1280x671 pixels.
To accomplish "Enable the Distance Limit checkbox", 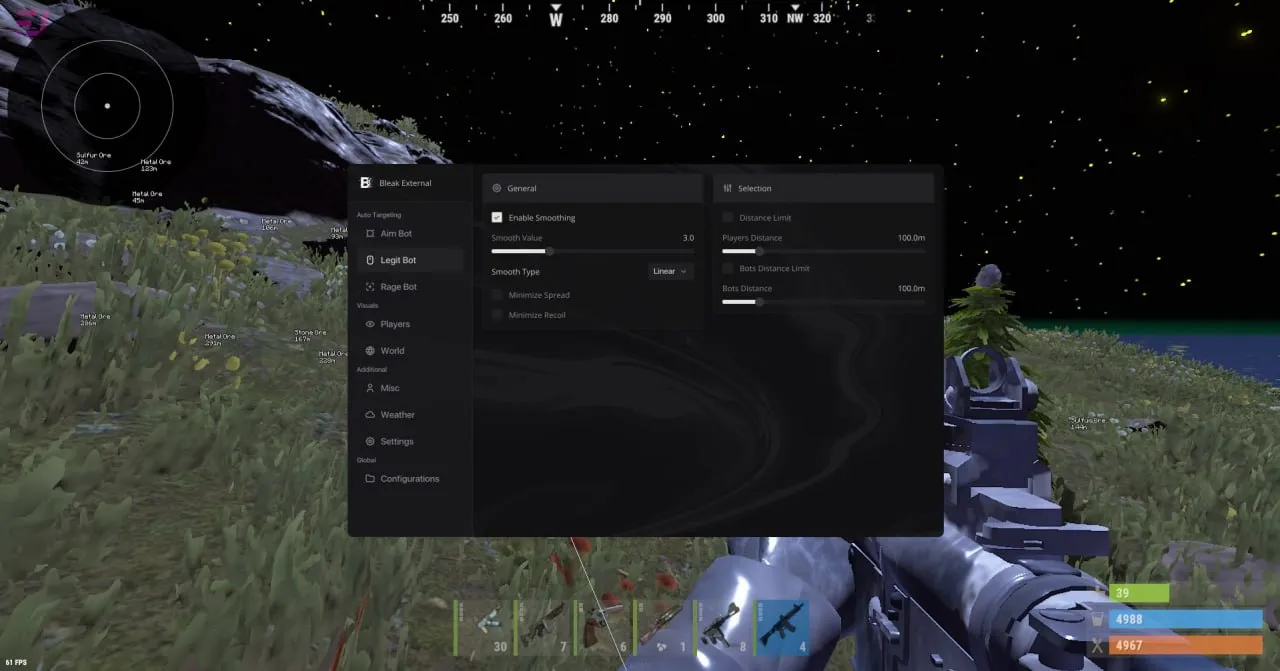I will click(728, 217).
